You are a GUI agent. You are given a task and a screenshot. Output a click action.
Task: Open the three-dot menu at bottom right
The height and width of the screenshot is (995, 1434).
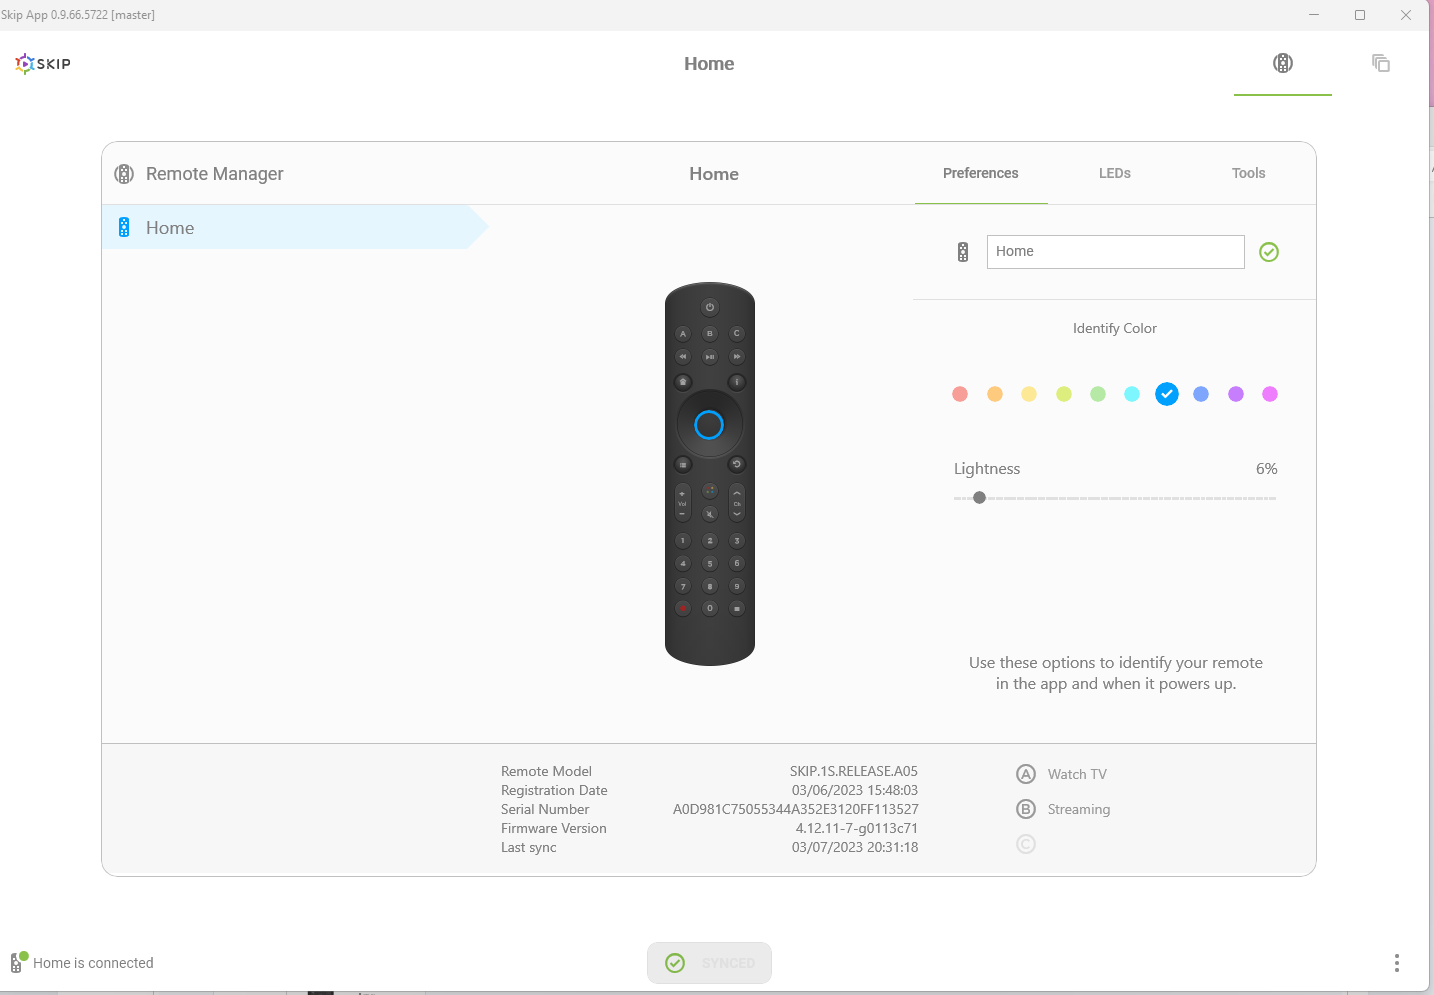click(1397, 963)
